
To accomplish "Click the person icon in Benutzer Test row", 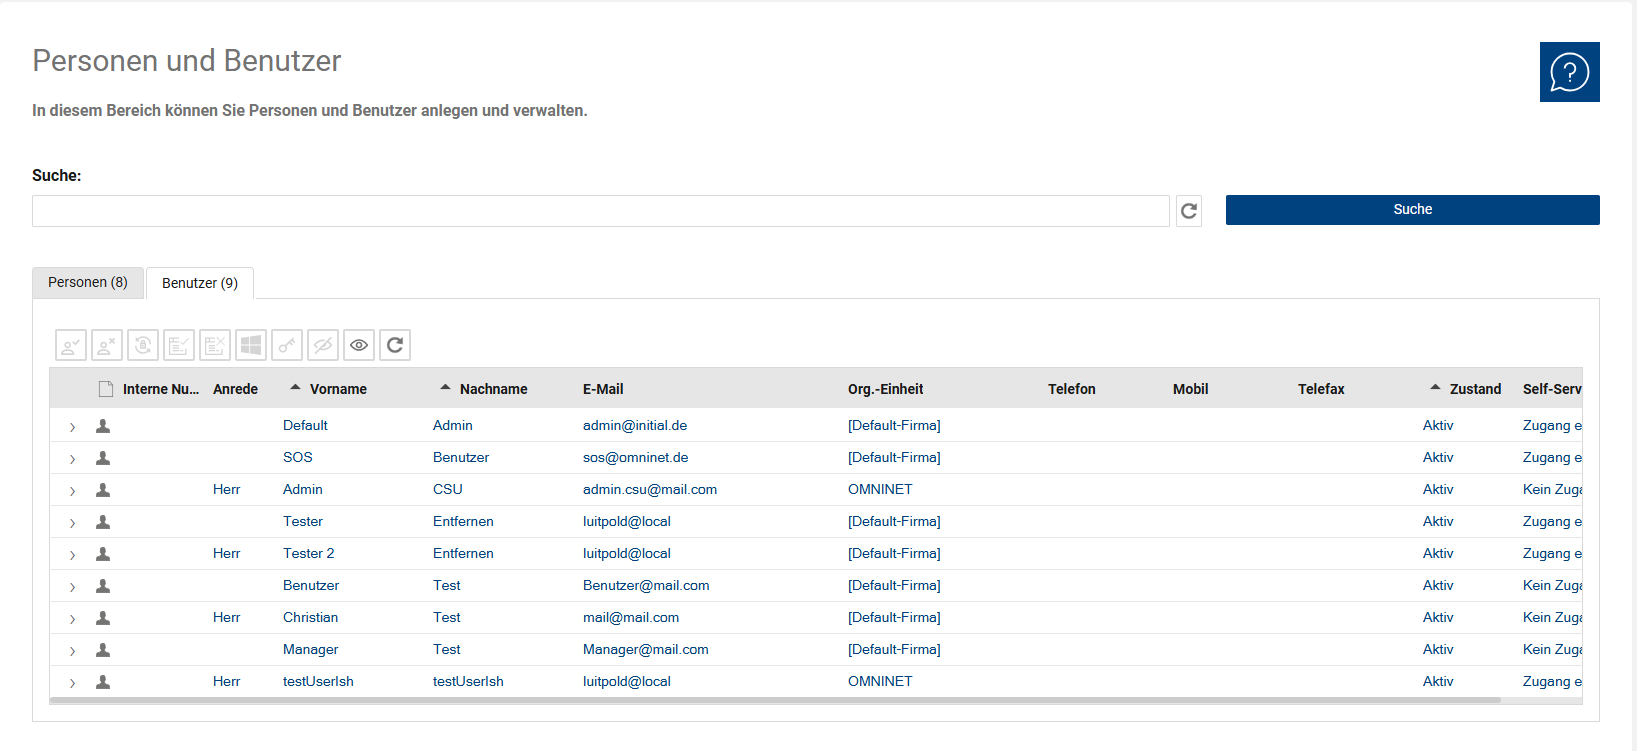I will pyautogui.click(x=103, y=586).
